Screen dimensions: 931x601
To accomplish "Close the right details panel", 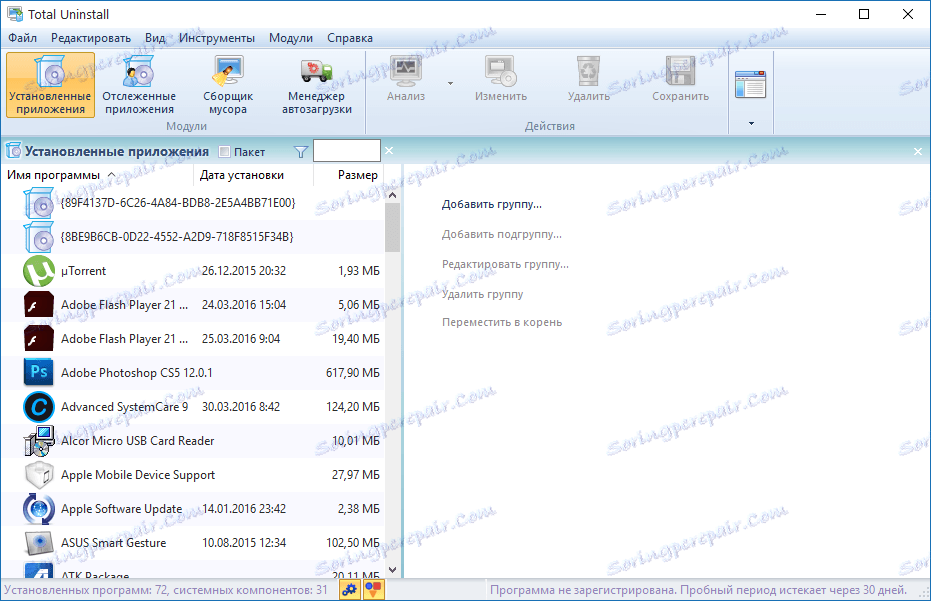I will [918, 152].
